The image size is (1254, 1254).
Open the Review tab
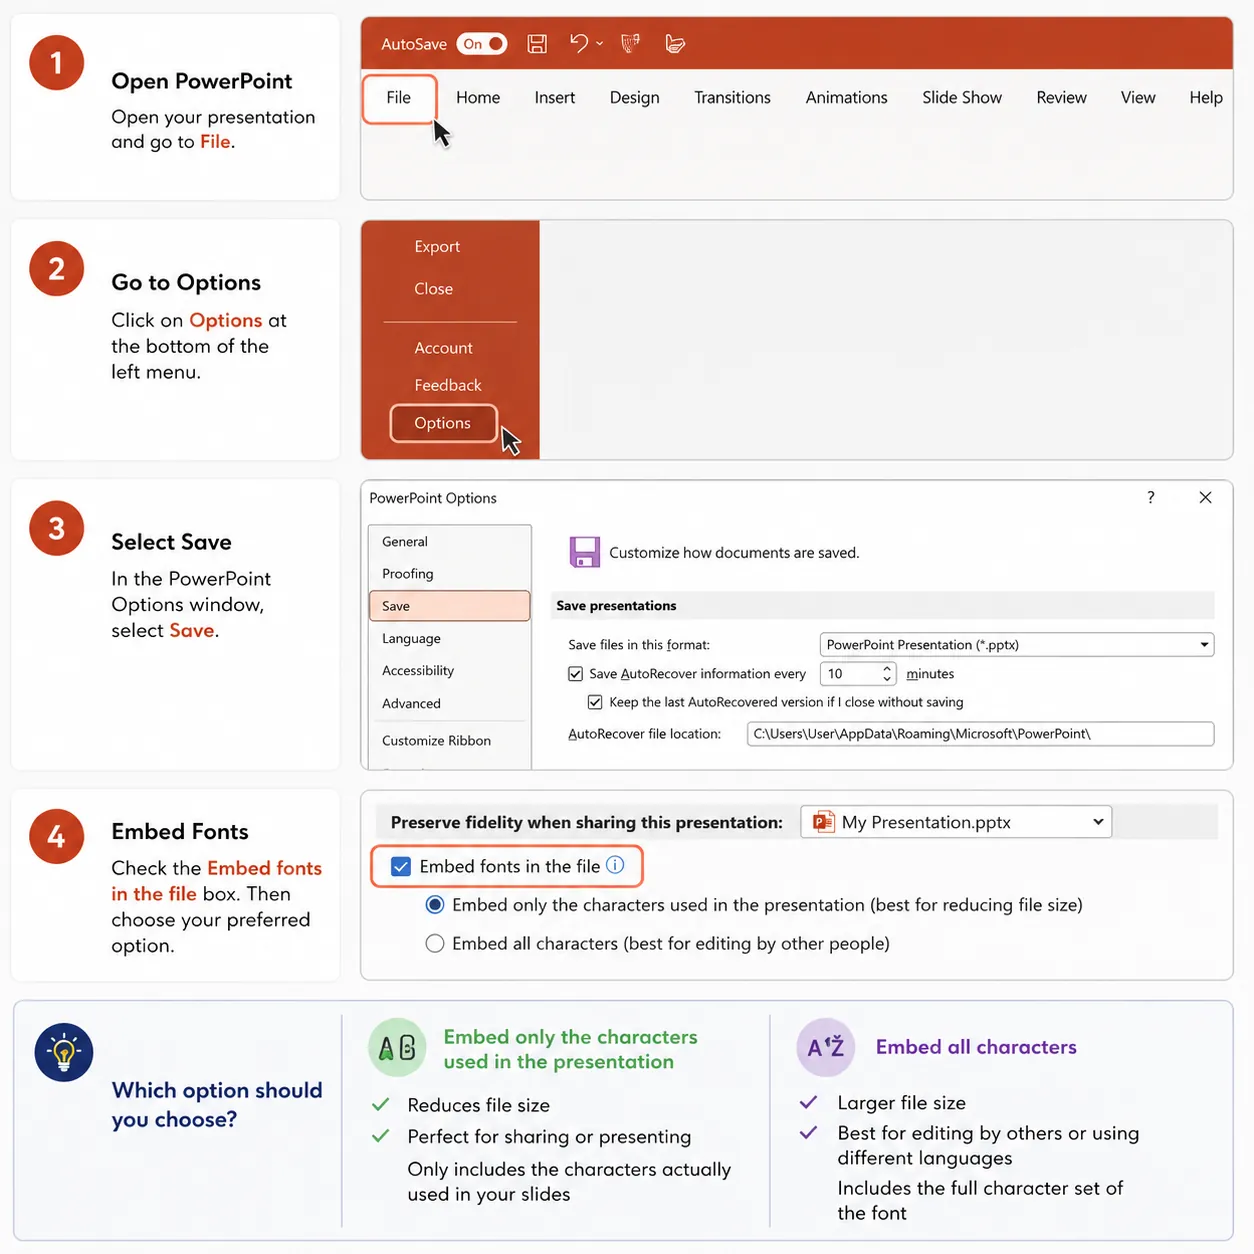pos(1062,98)
